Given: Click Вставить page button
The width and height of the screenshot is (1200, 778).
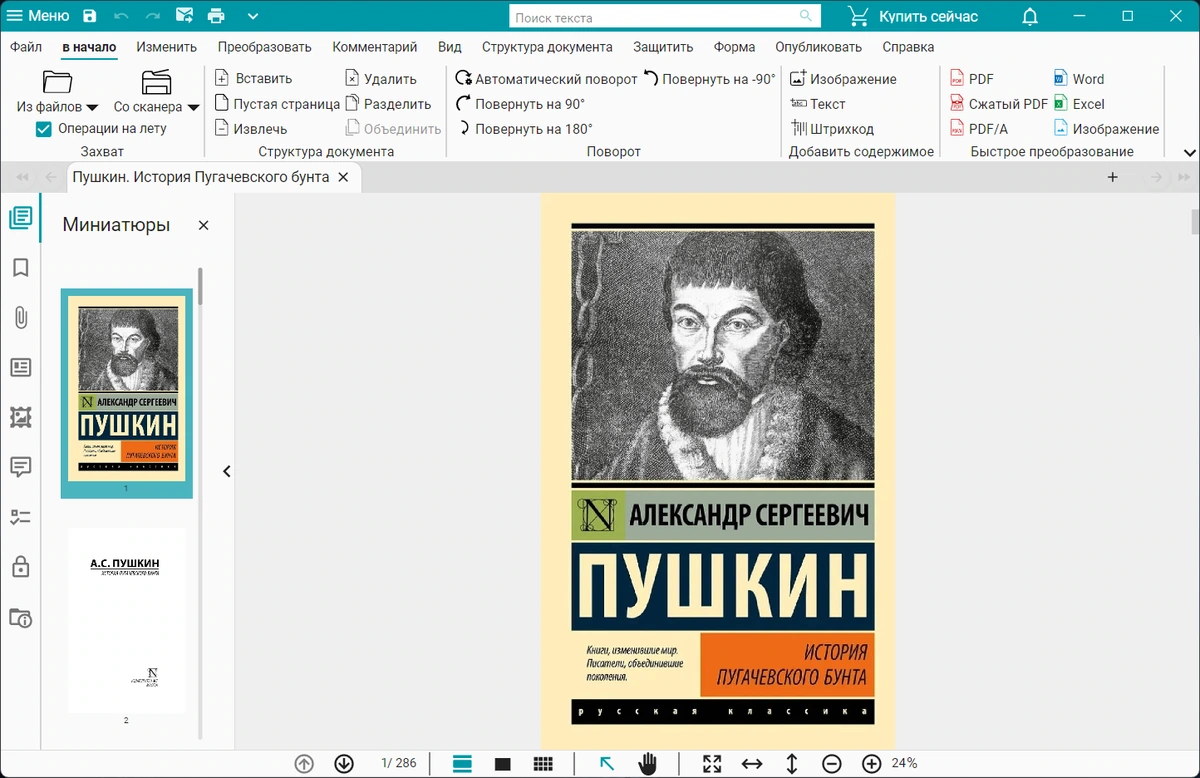Looking at the screenshot, I should click(x=253, y=78).
